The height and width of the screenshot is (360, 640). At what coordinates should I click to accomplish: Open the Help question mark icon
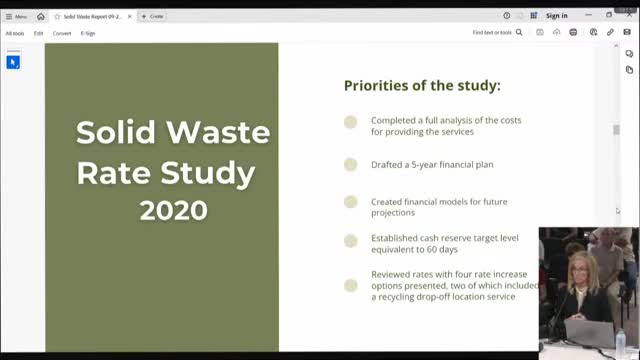point(507,16)
